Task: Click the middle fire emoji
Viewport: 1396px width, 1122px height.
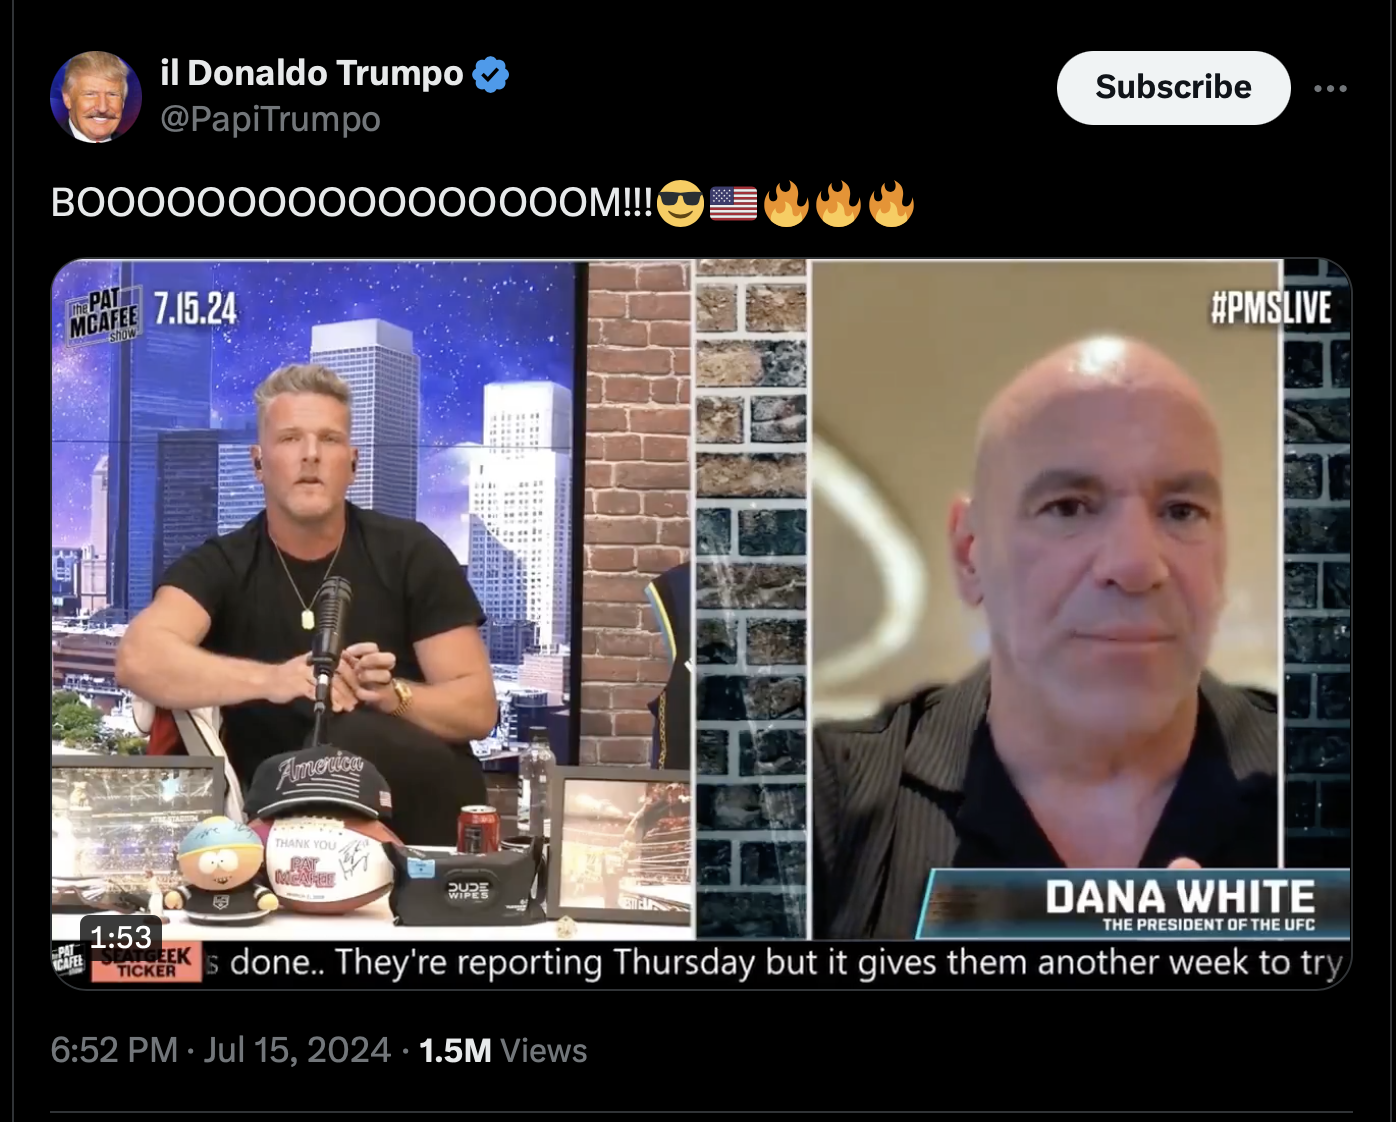Action: tap(838, 203)
